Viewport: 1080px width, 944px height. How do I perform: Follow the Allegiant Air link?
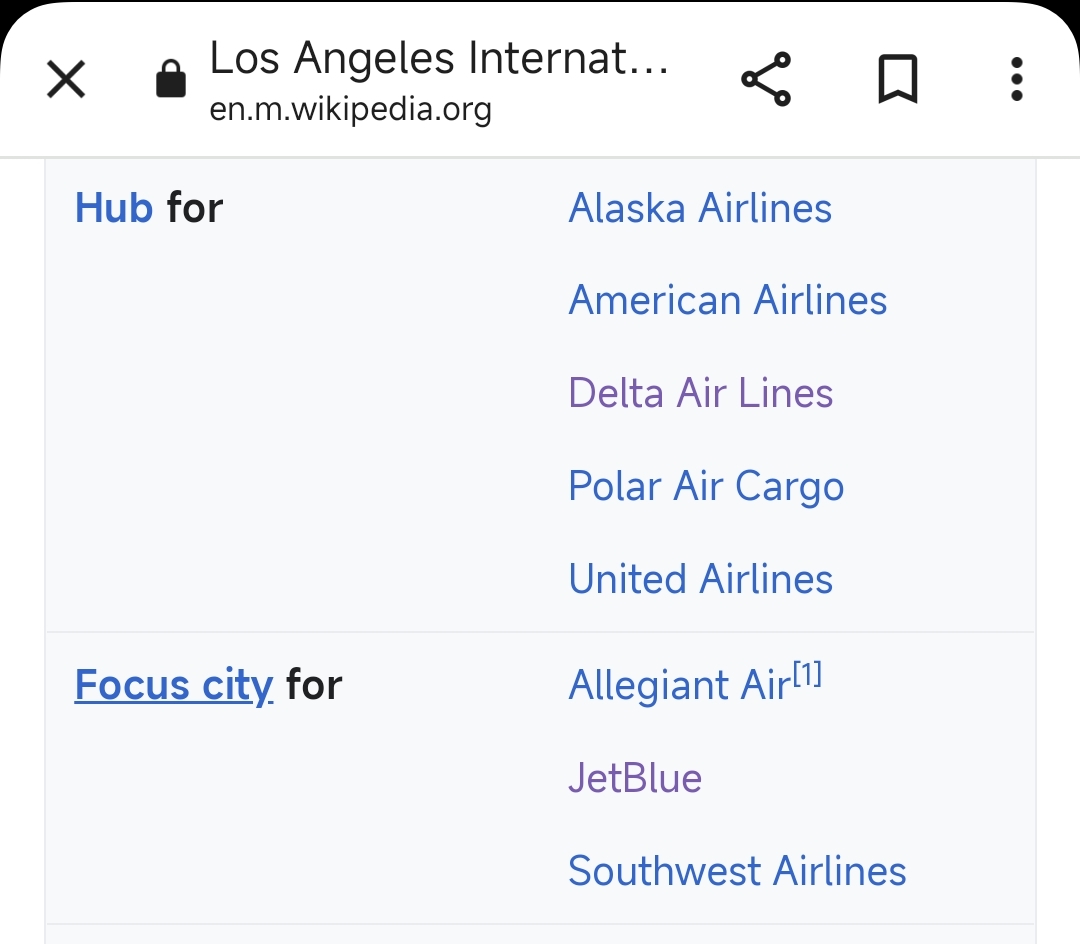(678, 686)
